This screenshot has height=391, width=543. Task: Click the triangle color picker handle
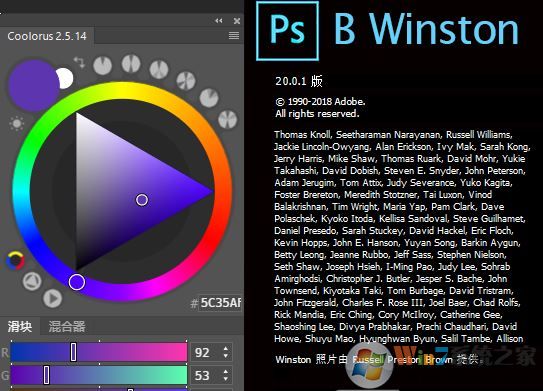tap(142, 200)
